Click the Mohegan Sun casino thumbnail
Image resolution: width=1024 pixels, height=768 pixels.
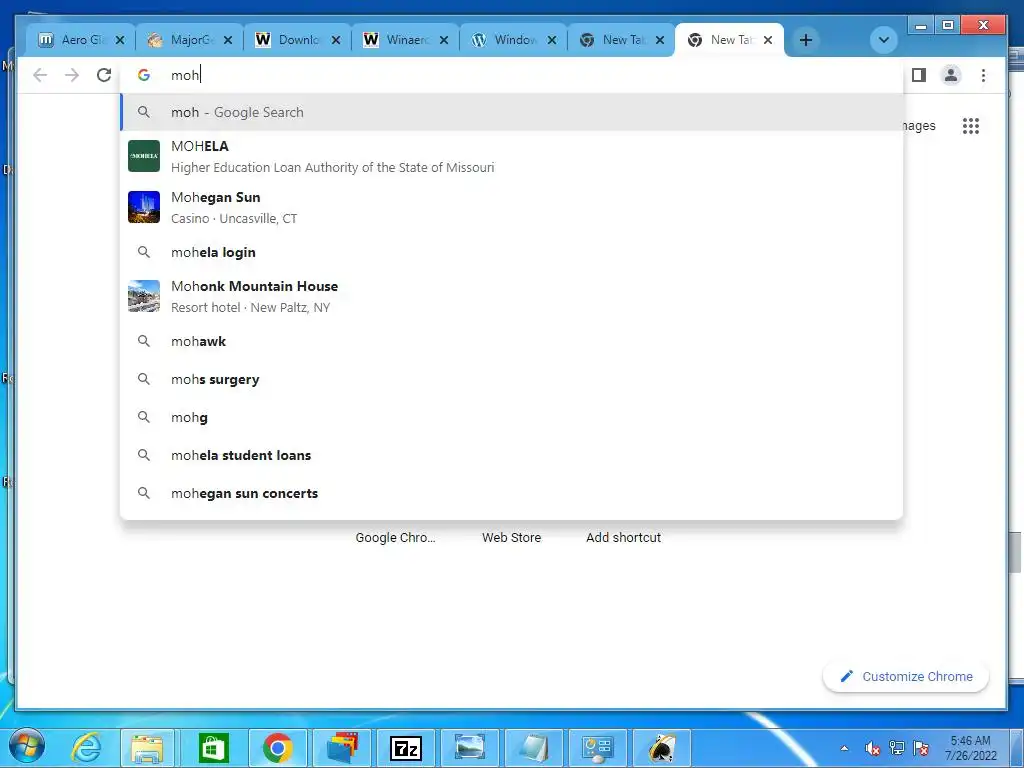pos(144,207)
